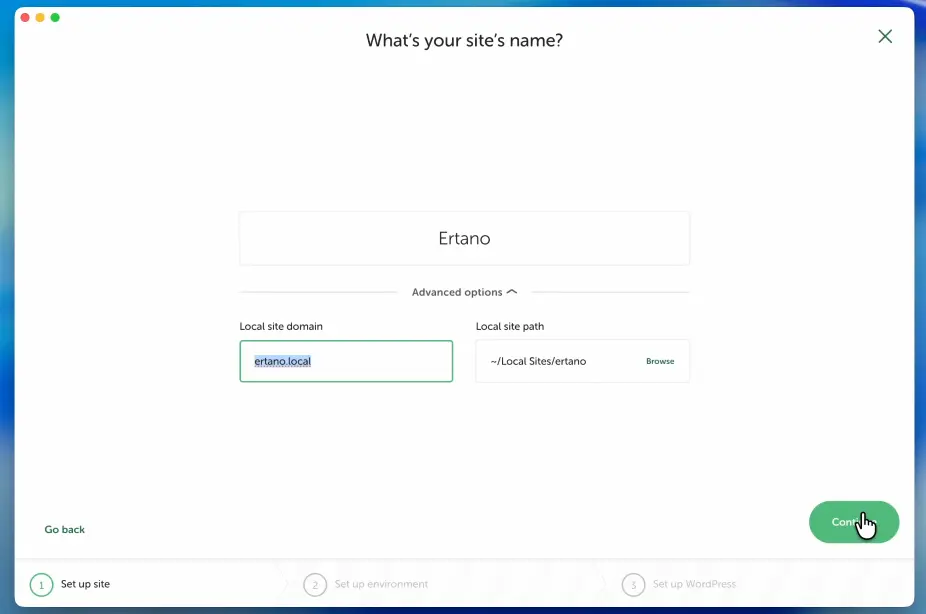The image size is (926, 614).
Task: Click the step 2 circle icon
Action: click(x=315, y=585)
